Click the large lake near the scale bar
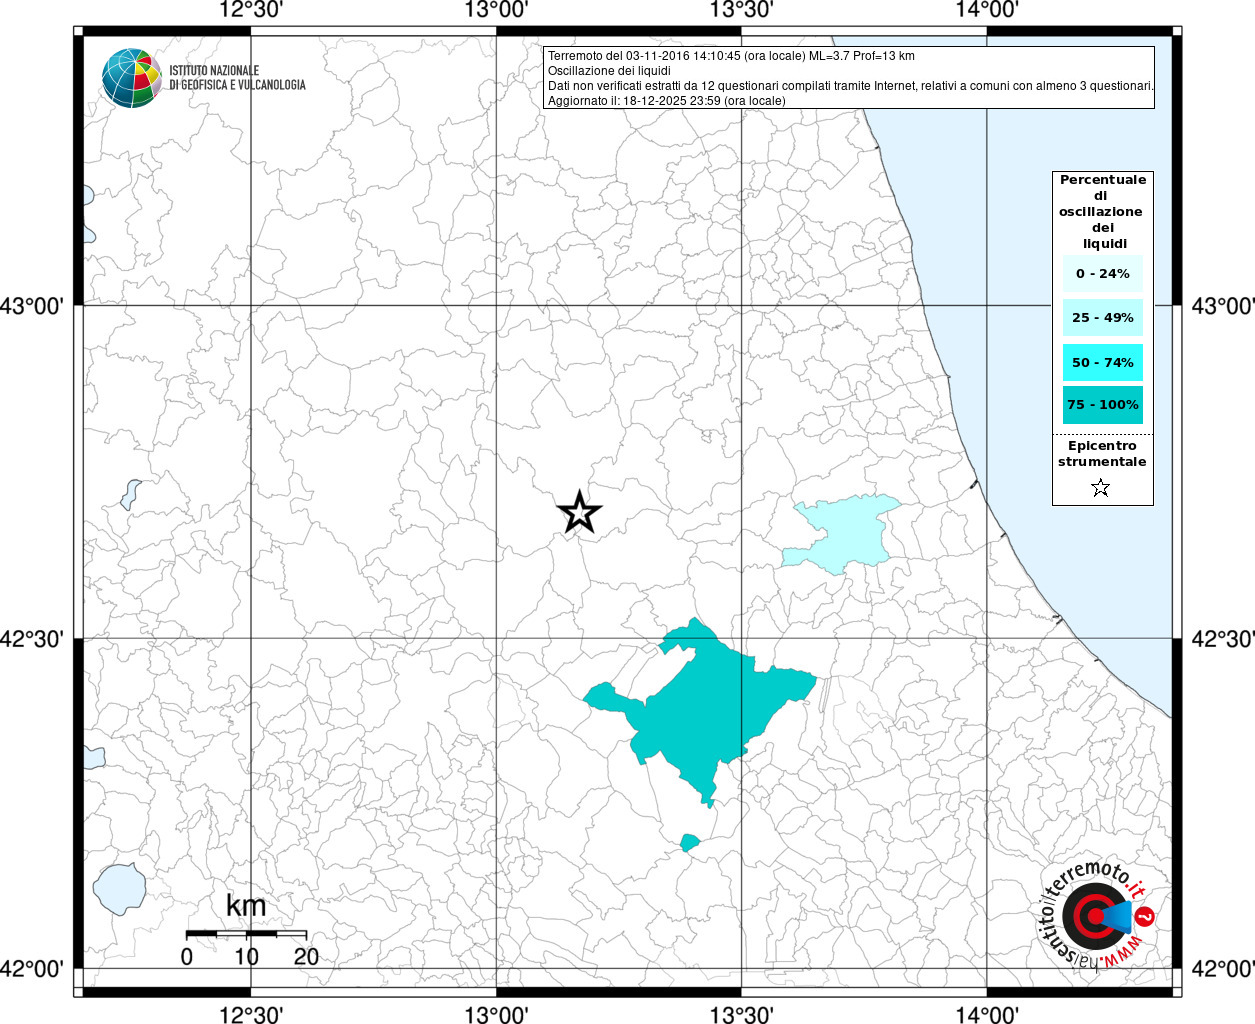Image resolution: width=1255 pixels, height=1024 pixels. (x=120, y=889)
